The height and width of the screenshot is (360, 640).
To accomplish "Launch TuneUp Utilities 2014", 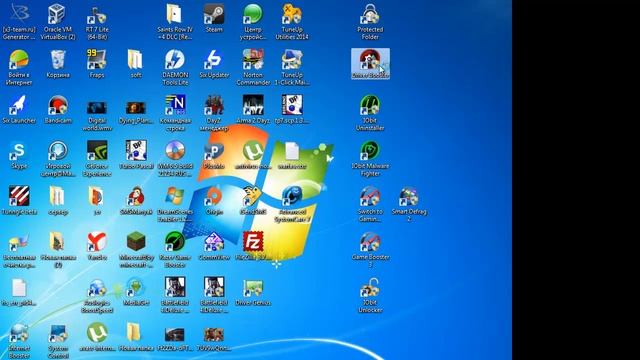I will point(292,22).
